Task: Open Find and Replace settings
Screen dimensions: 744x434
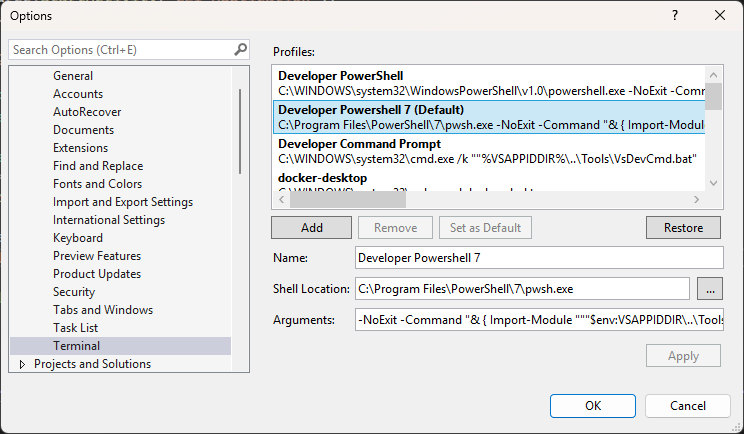Action: point(98,166)
